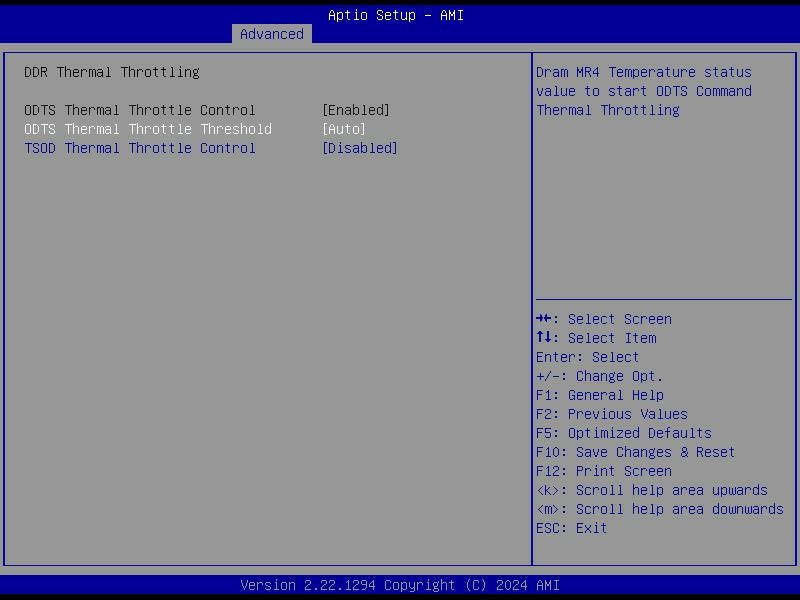Click the Enter: Select hint
800x600 pixels.
coord(587,357)
